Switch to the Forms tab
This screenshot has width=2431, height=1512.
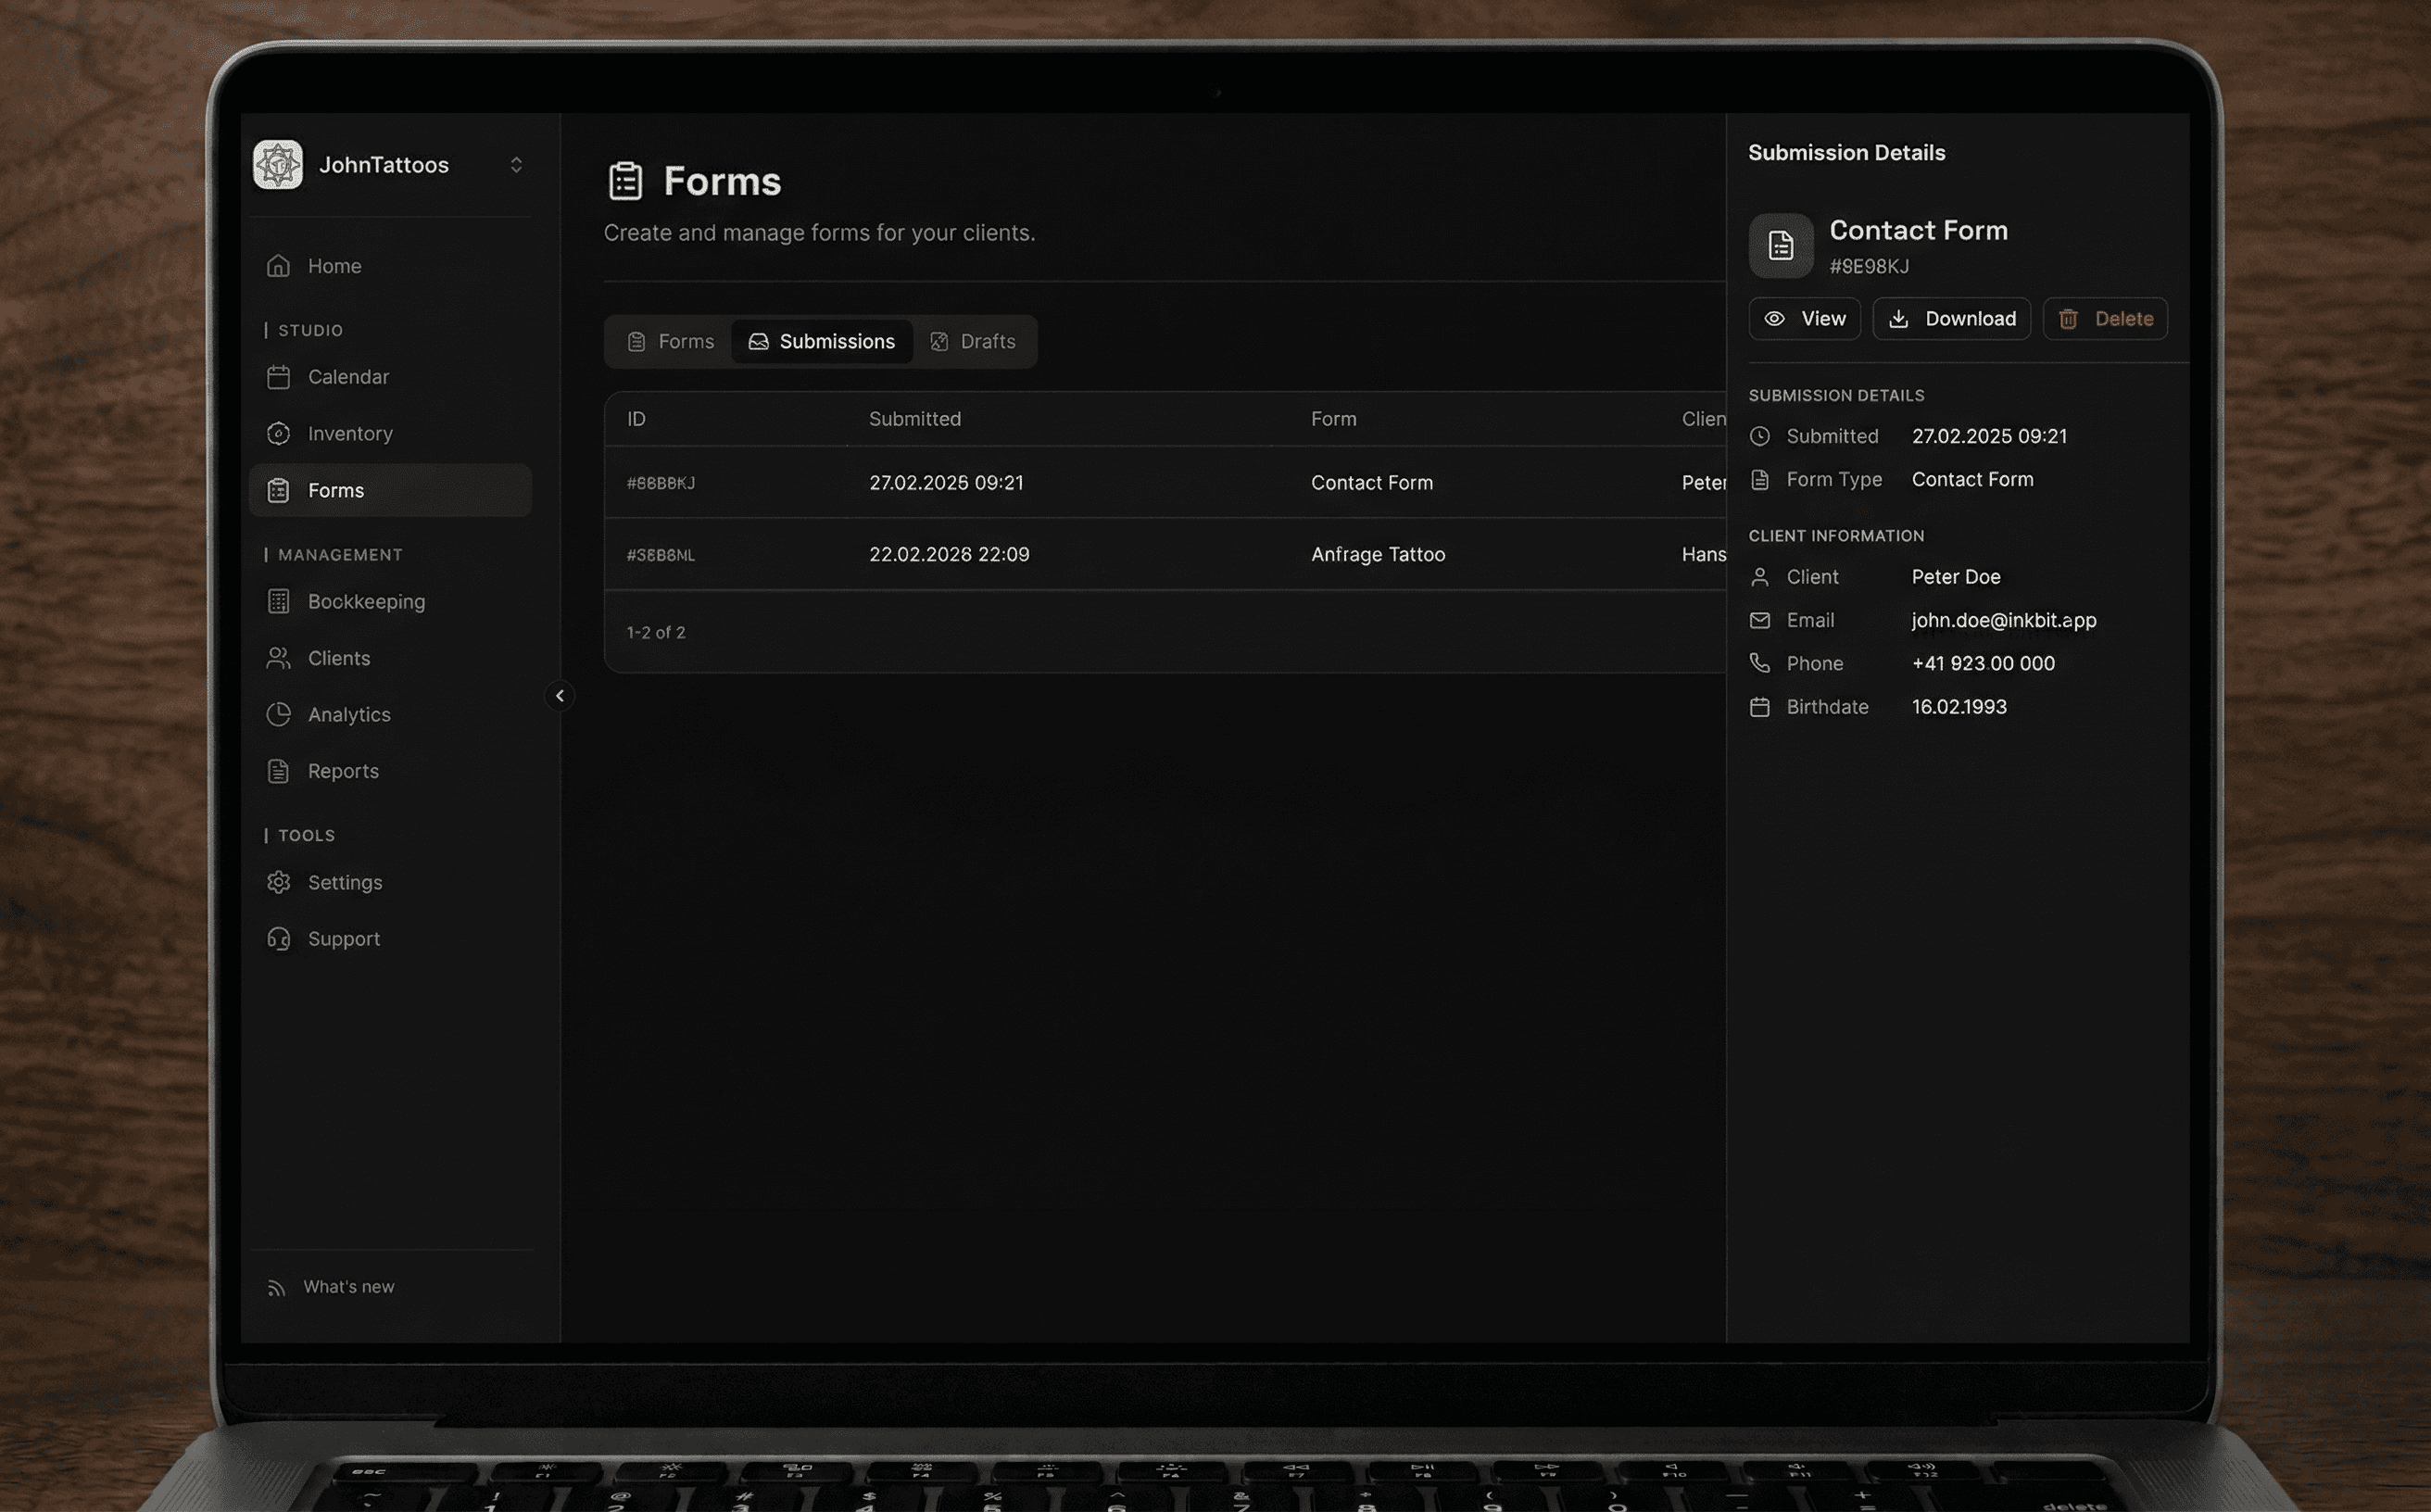pos(671,342)
